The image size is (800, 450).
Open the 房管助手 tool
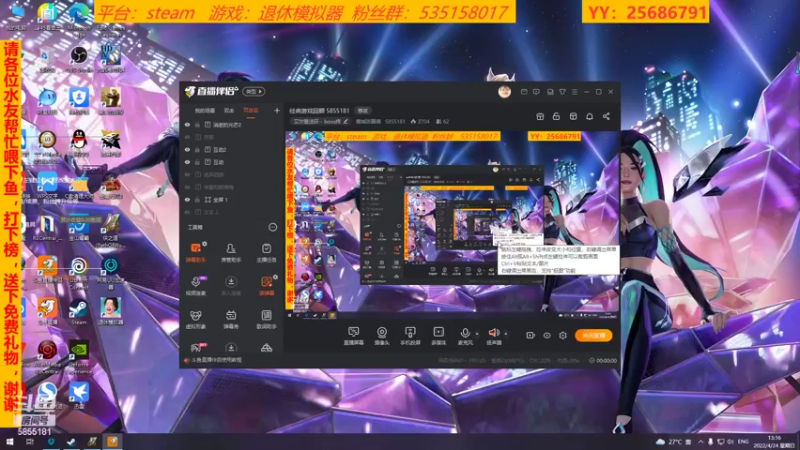click(231, 252)
